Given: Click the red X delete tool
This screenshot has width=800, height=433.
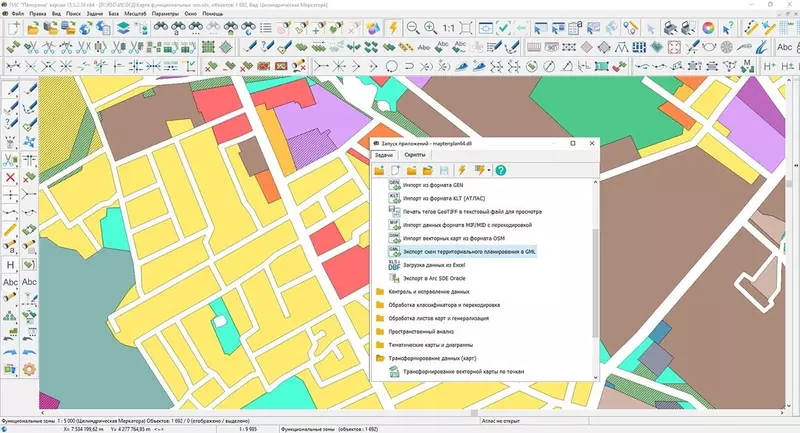Looking at the screenshot, I should pos(10,178).
